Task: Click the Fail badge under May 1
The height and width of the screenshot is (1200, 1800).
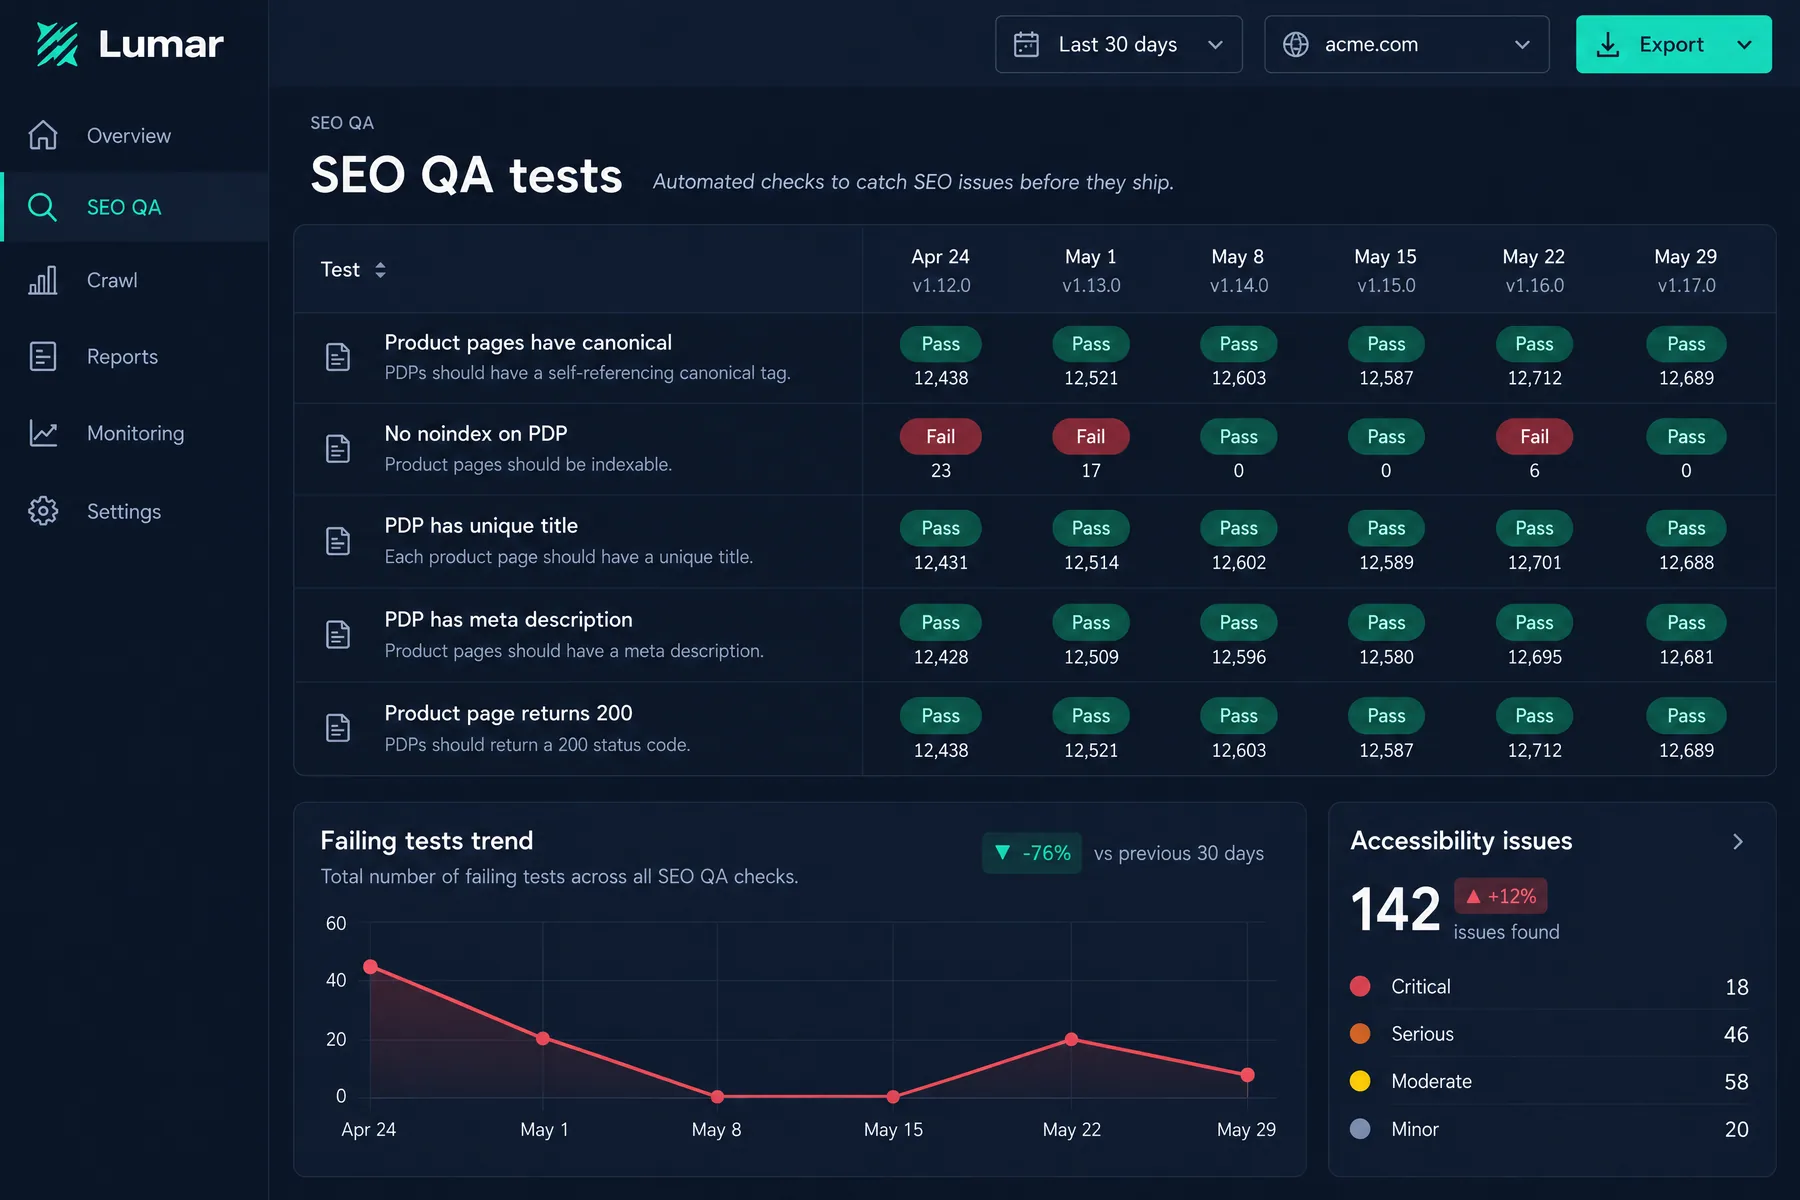Action: tap(1091, 436)
